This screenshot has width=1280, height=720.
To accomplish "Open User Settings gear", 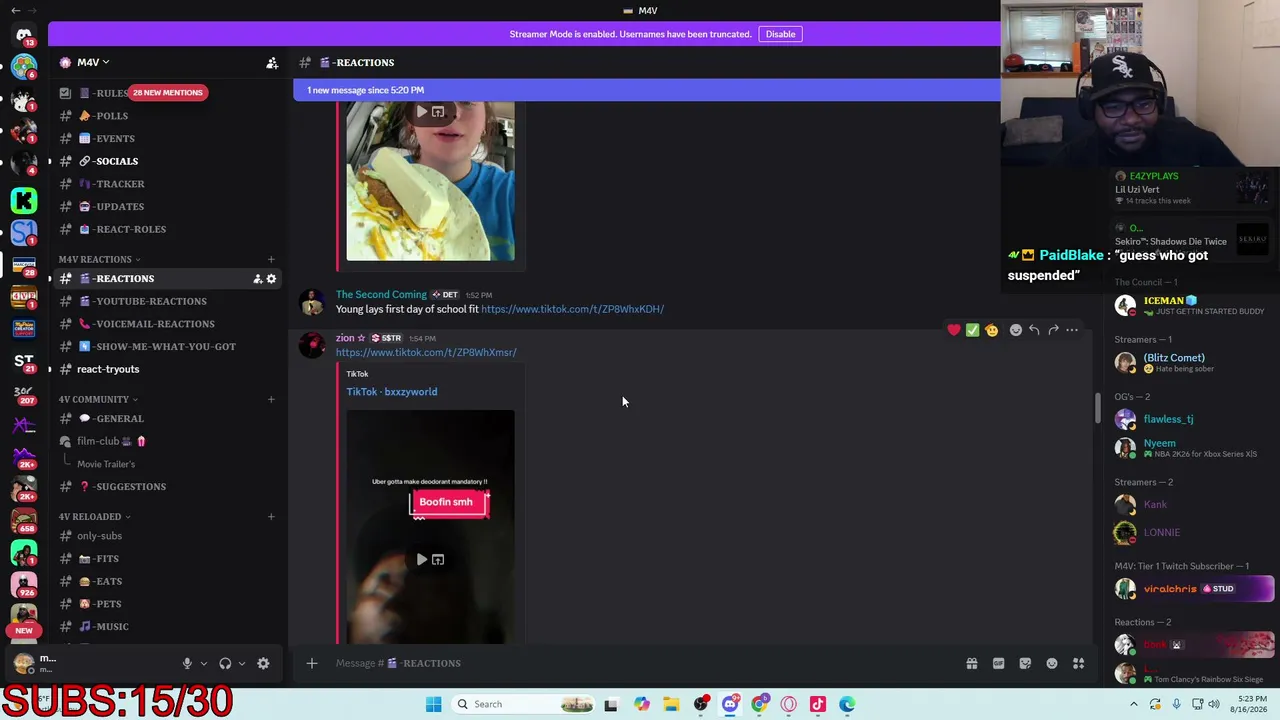I will point(263,663).
